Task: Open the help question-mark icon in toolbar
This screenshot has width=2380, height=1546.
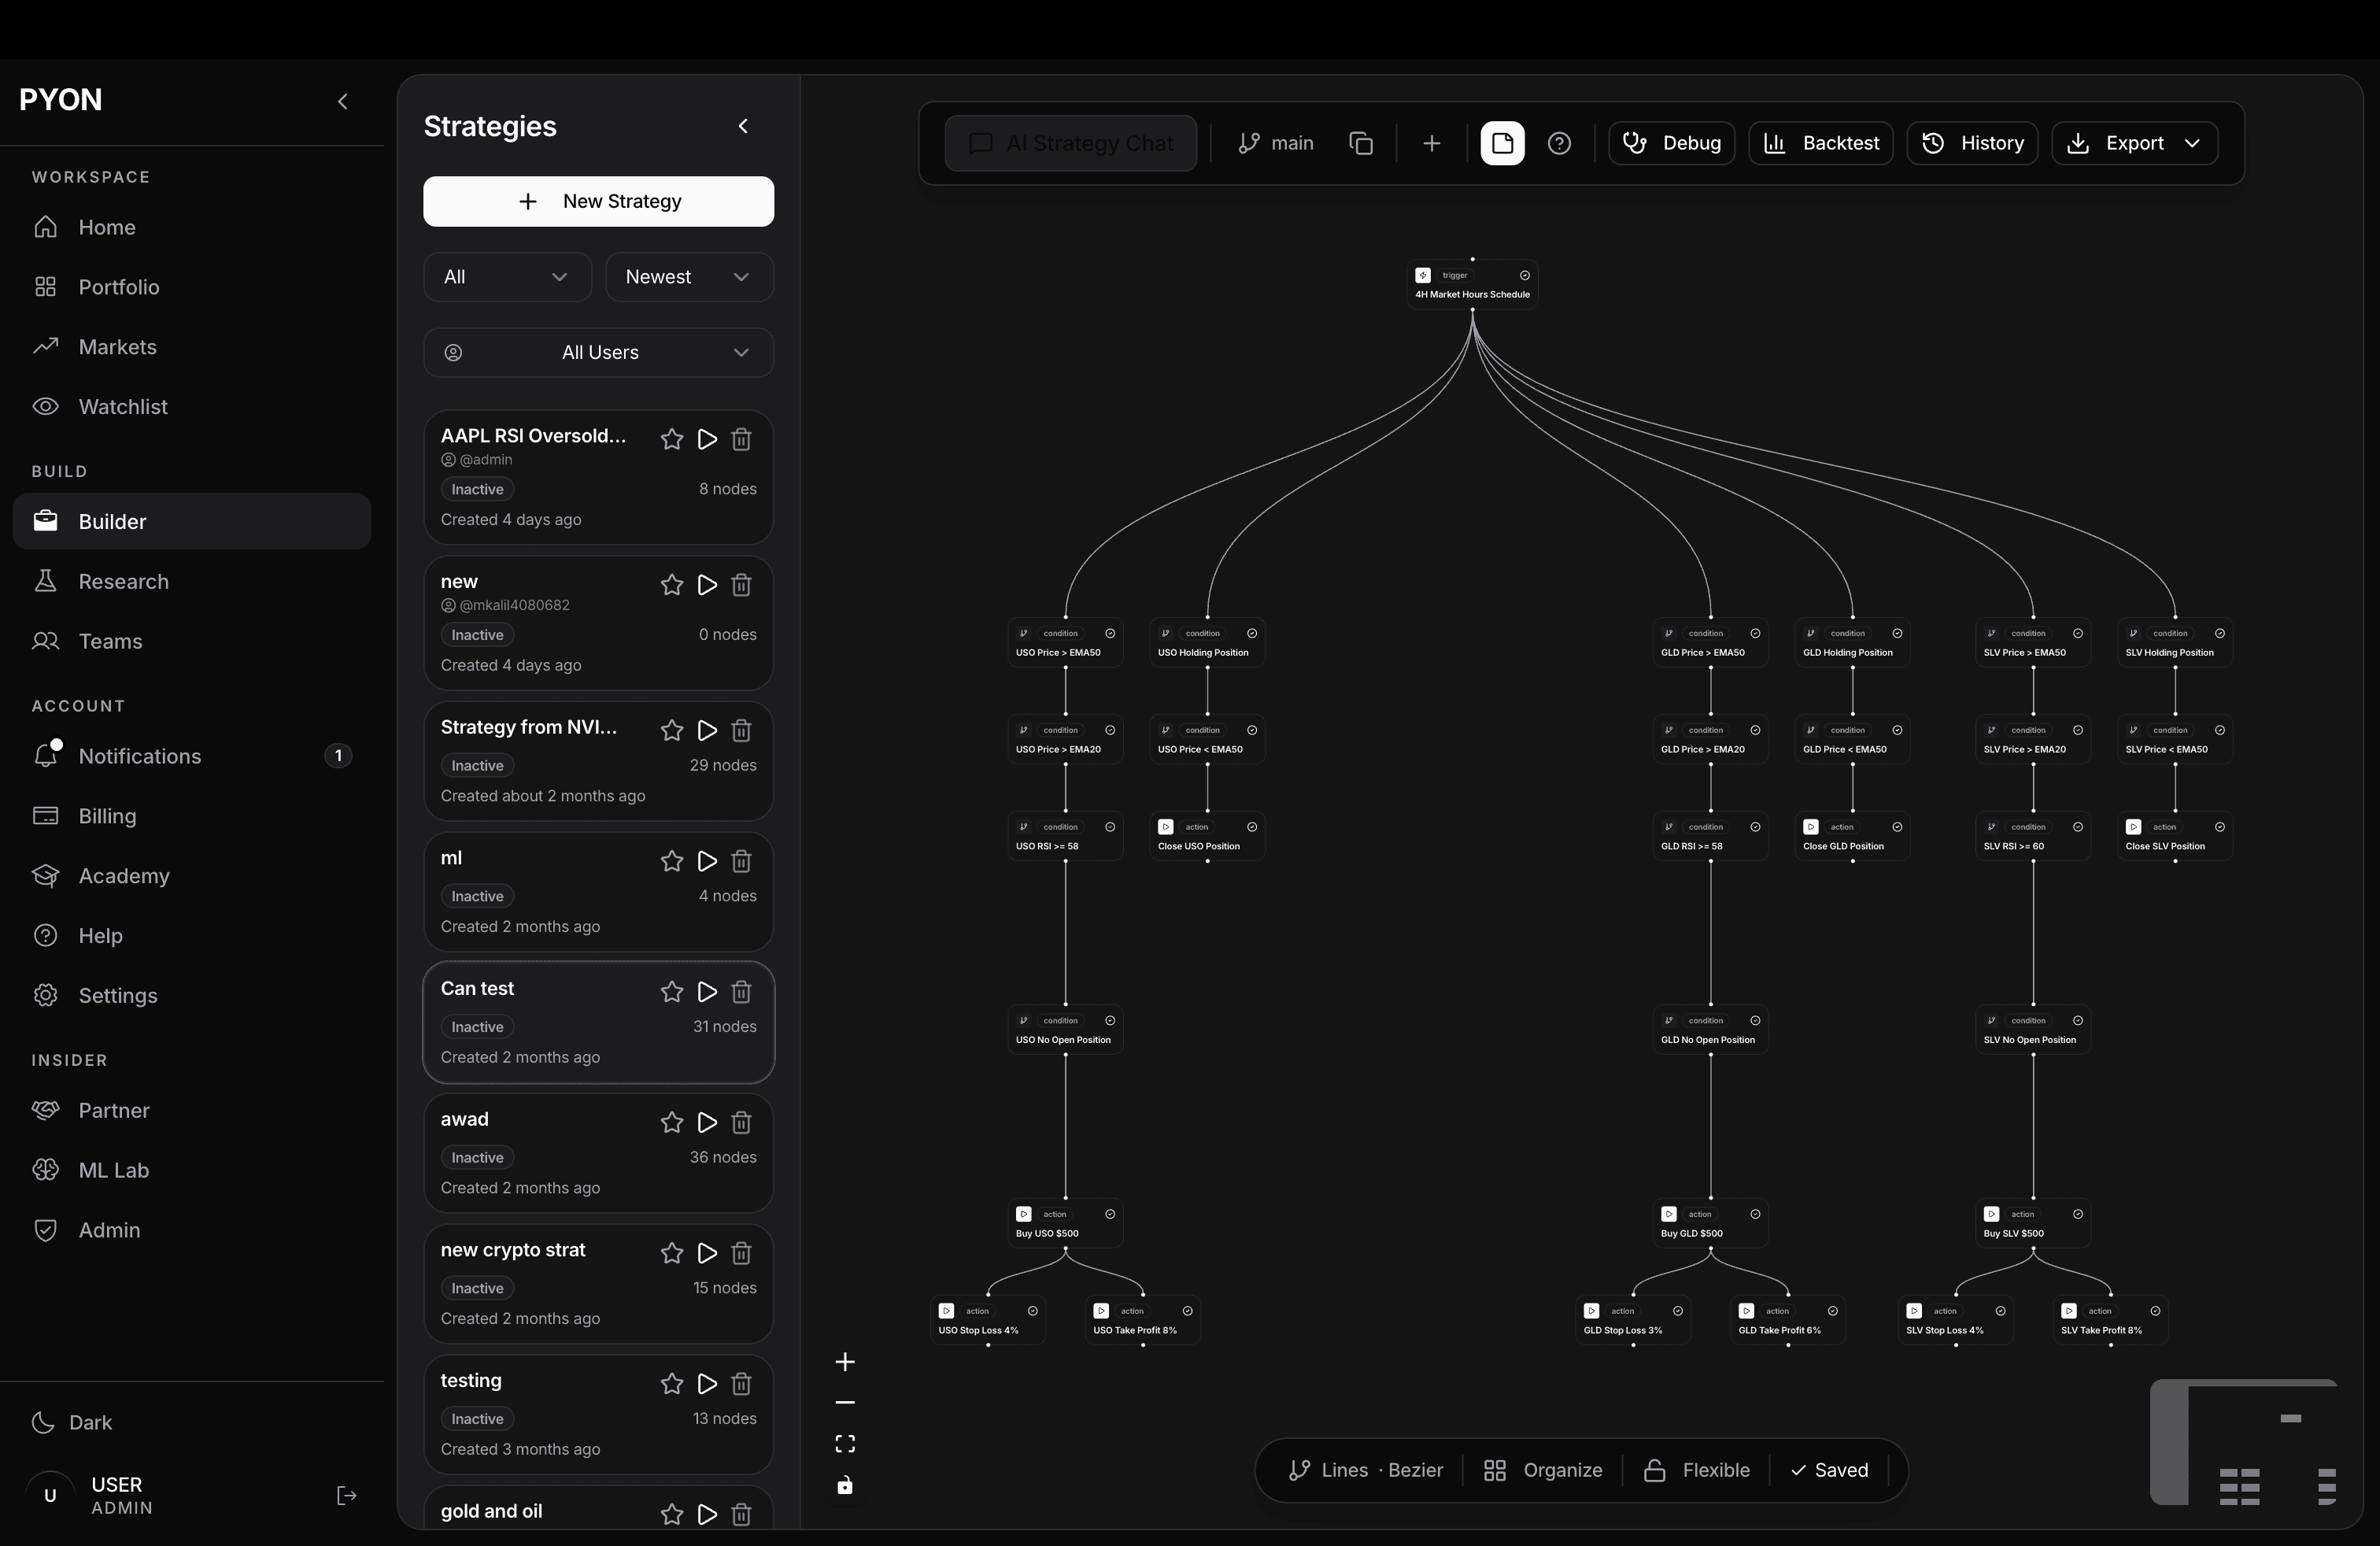Action: tap(1559, 143)
